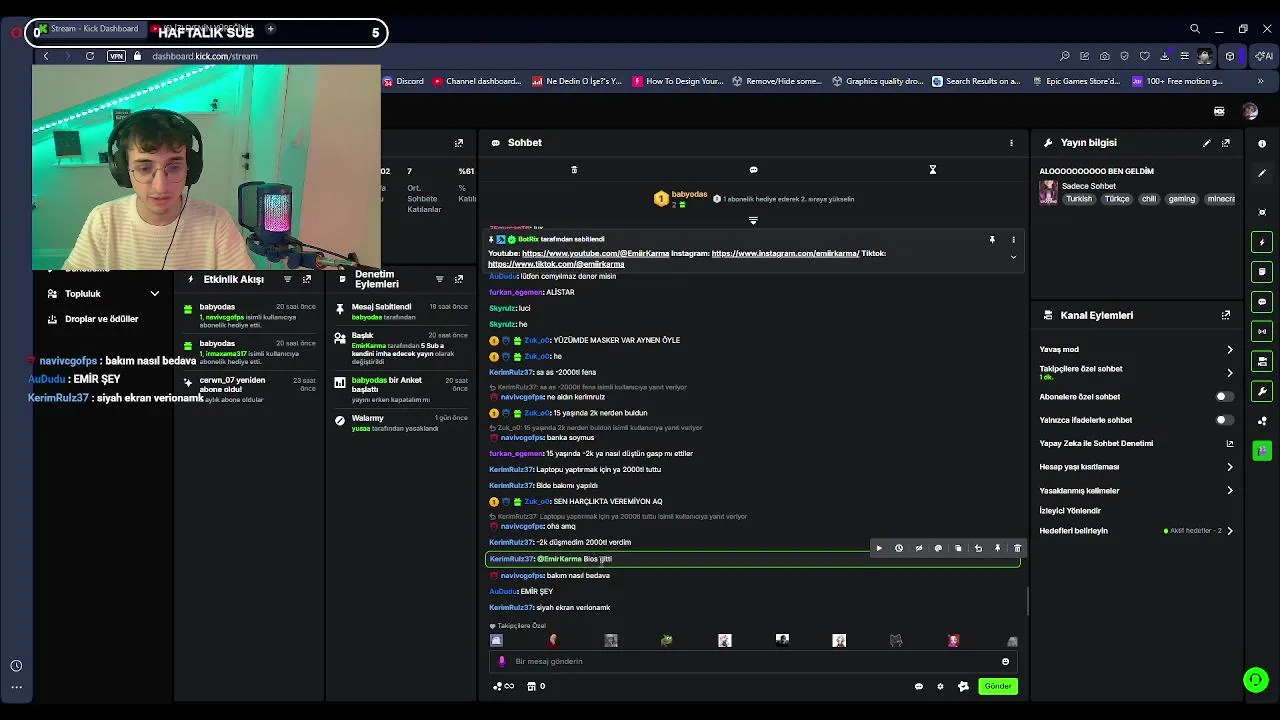Filter the Etkinlik Akışı panel
Viewport: 1280px width, 720px height.
click(x=287, y=279)
